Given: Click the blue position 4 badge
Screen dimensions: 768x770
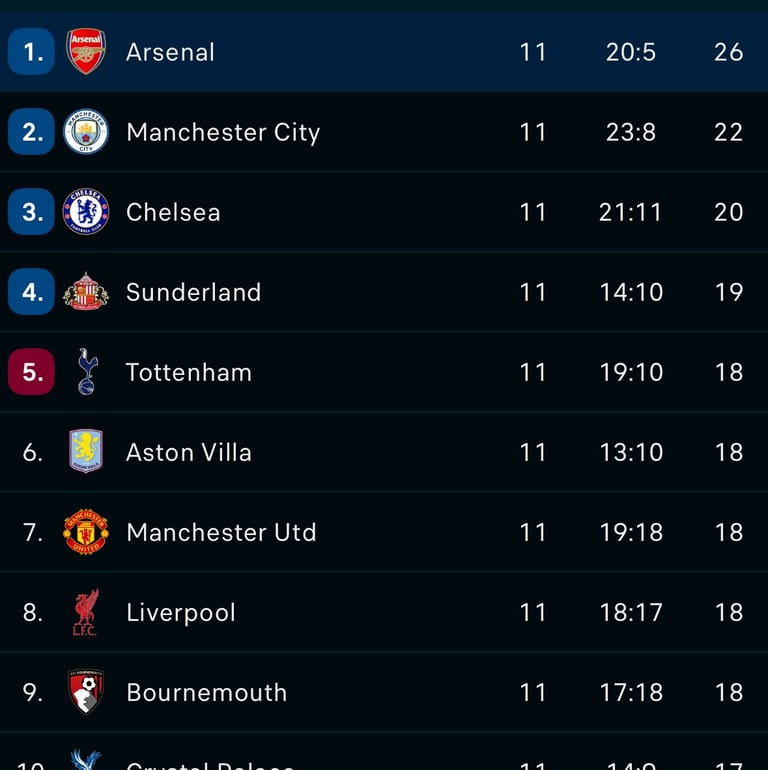Looking at the screenshot, I should (x=32, y=292).
